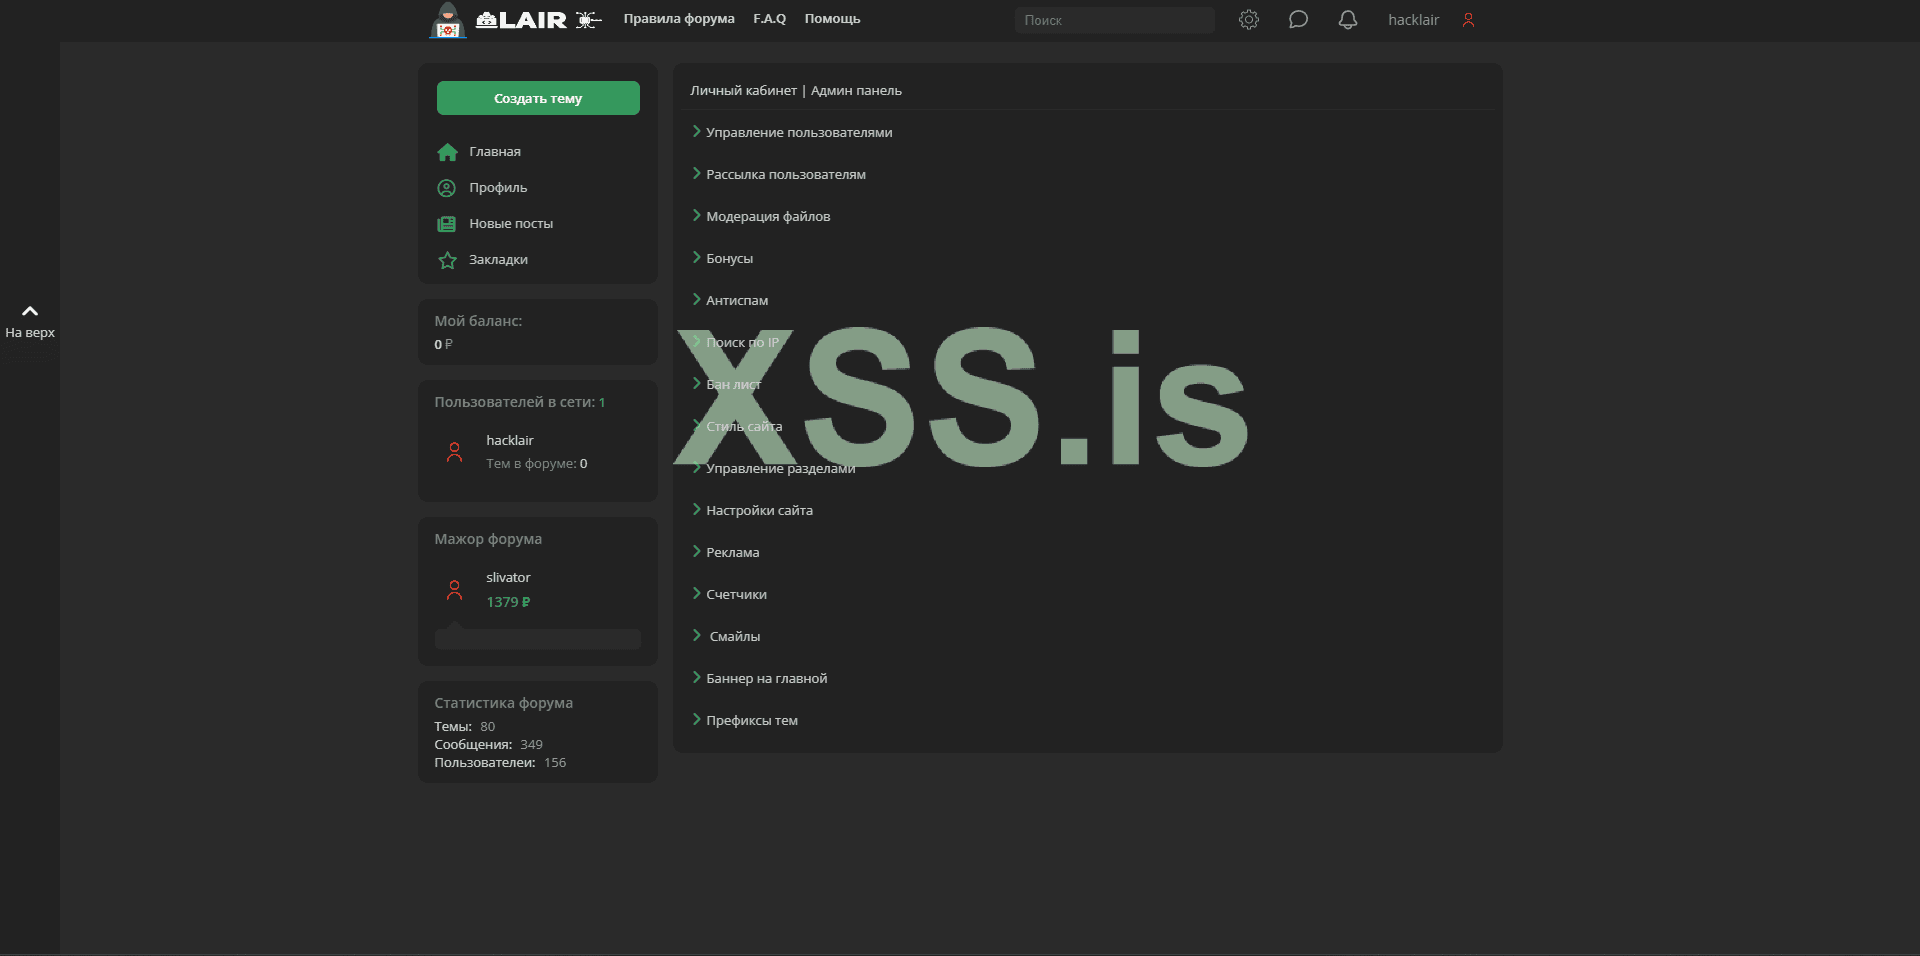Click the bar under slivator's balance
Screen dimensions: 1920x956
pos(538,639)
